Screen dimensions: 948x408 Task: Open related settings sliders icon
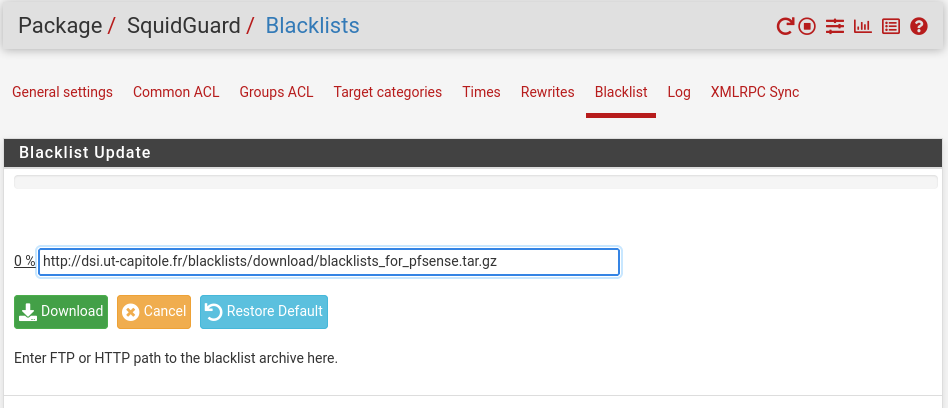[x=835, y=27]
